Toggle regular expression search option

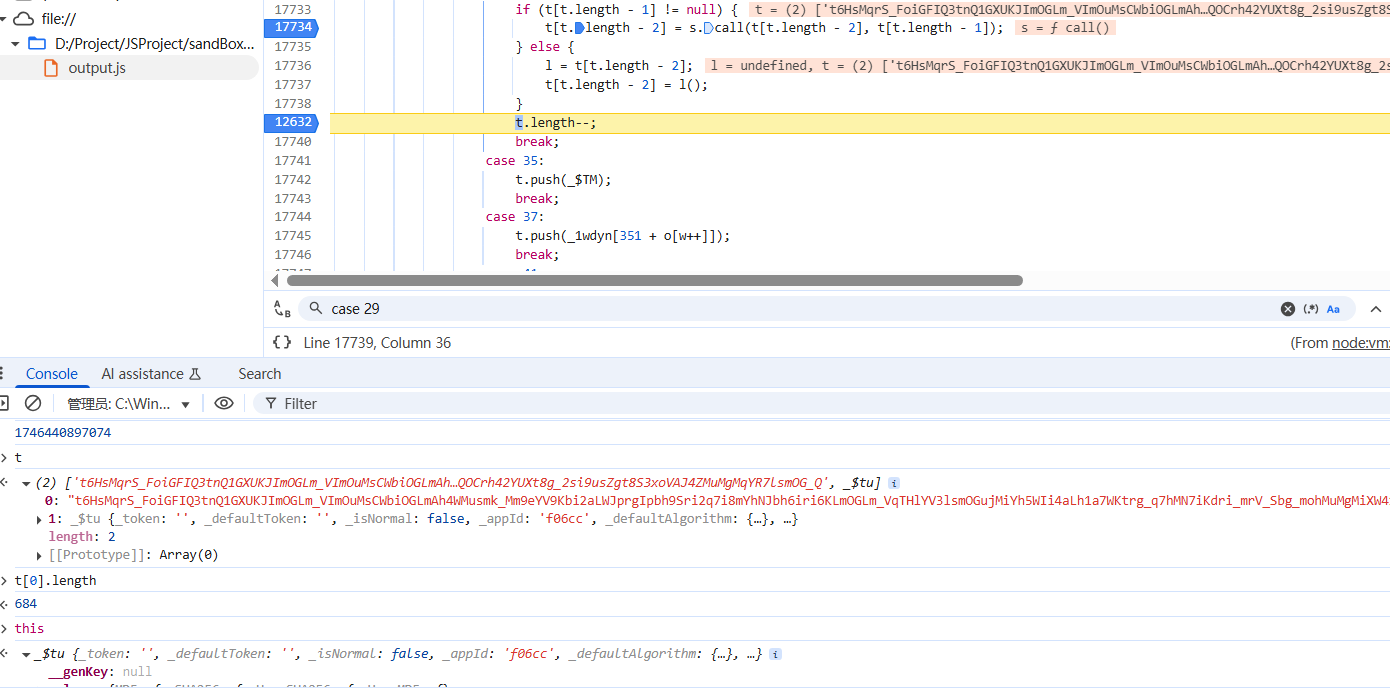click(1310, 309)
